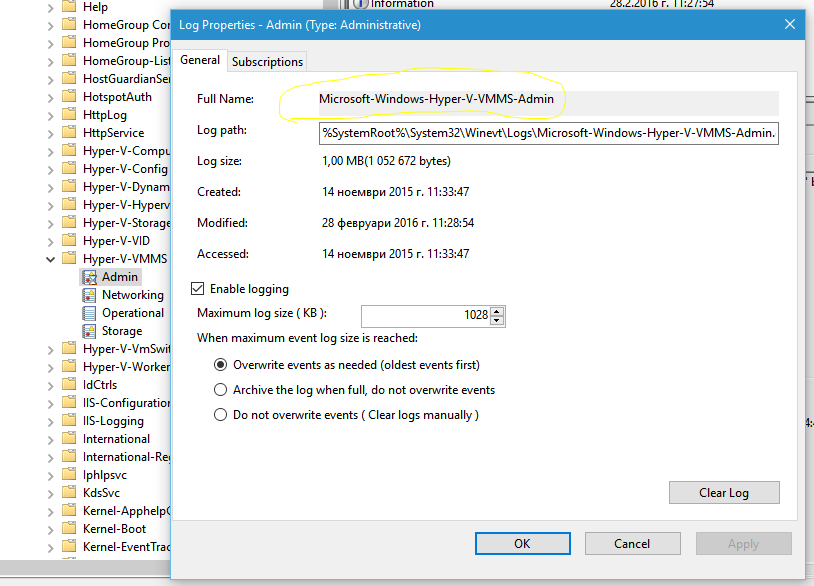
Task: Collapse the Hyper-V-VMMS tree node
Action: (51, 259)
